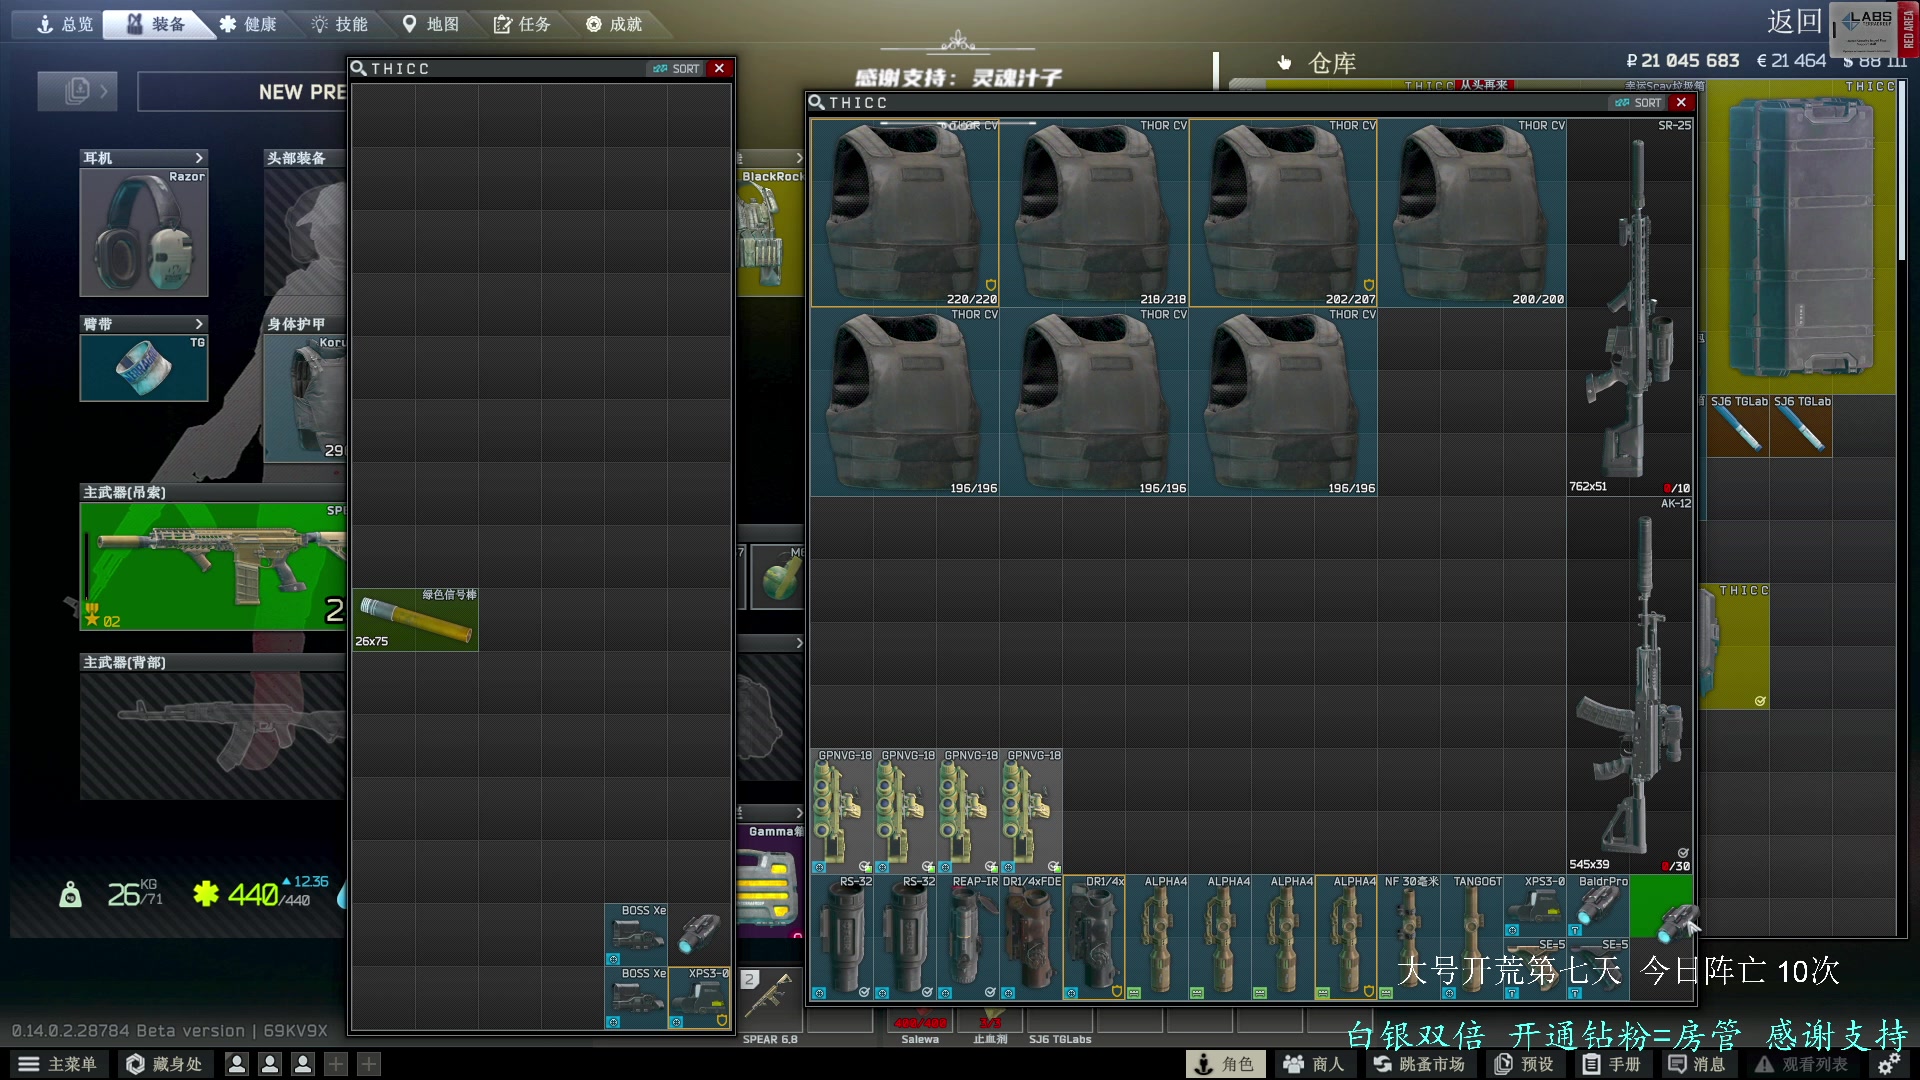This screenshot has height=1080, width=1920.
Task: Open the 商人 traders screen
Action: tap(1314, 1064)
